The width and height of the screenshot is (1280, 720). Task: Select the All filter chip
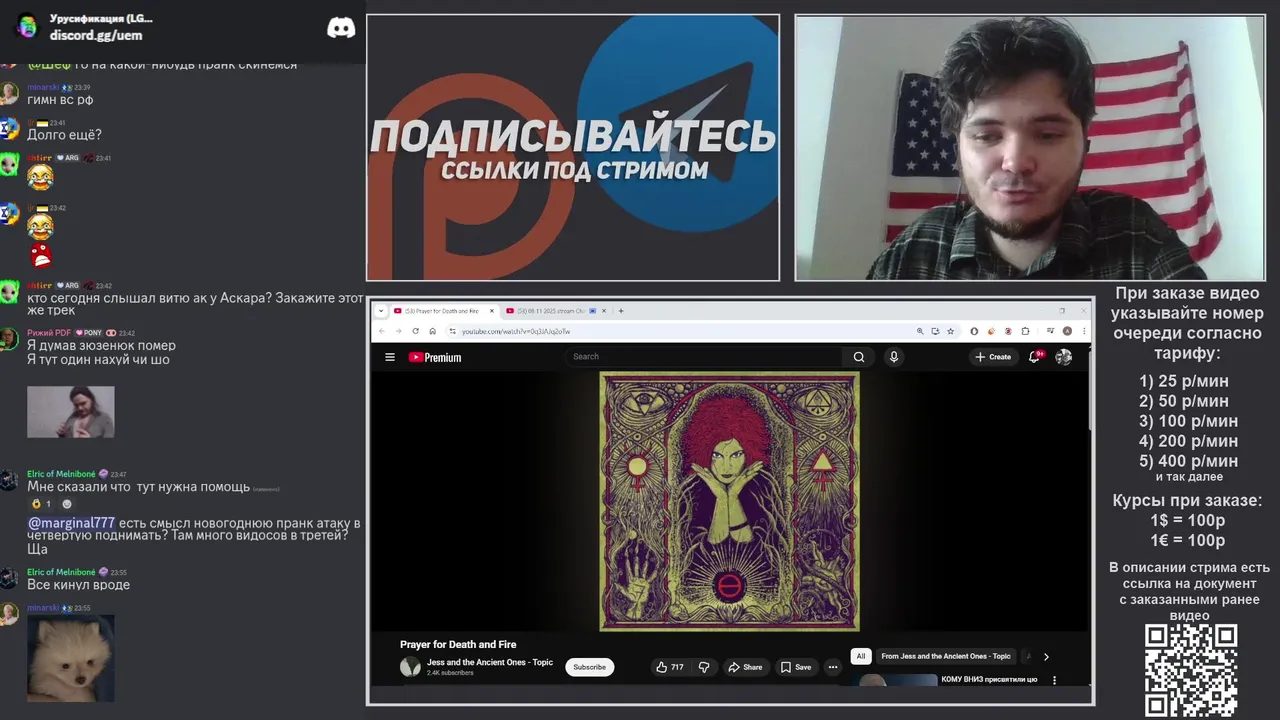tap(860, 657)
